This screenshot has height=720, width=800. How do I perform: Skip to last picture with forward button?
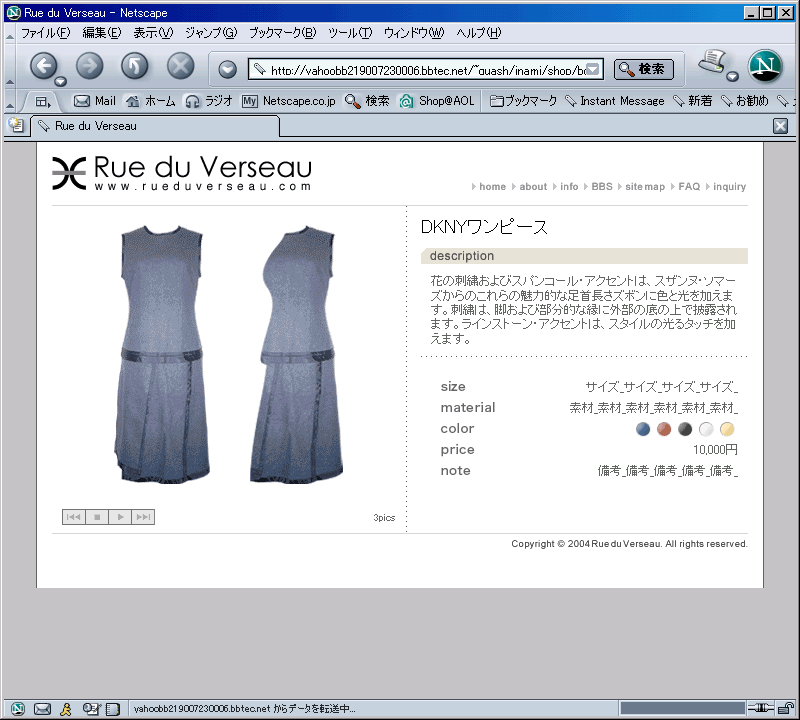(x=143, y=517)
